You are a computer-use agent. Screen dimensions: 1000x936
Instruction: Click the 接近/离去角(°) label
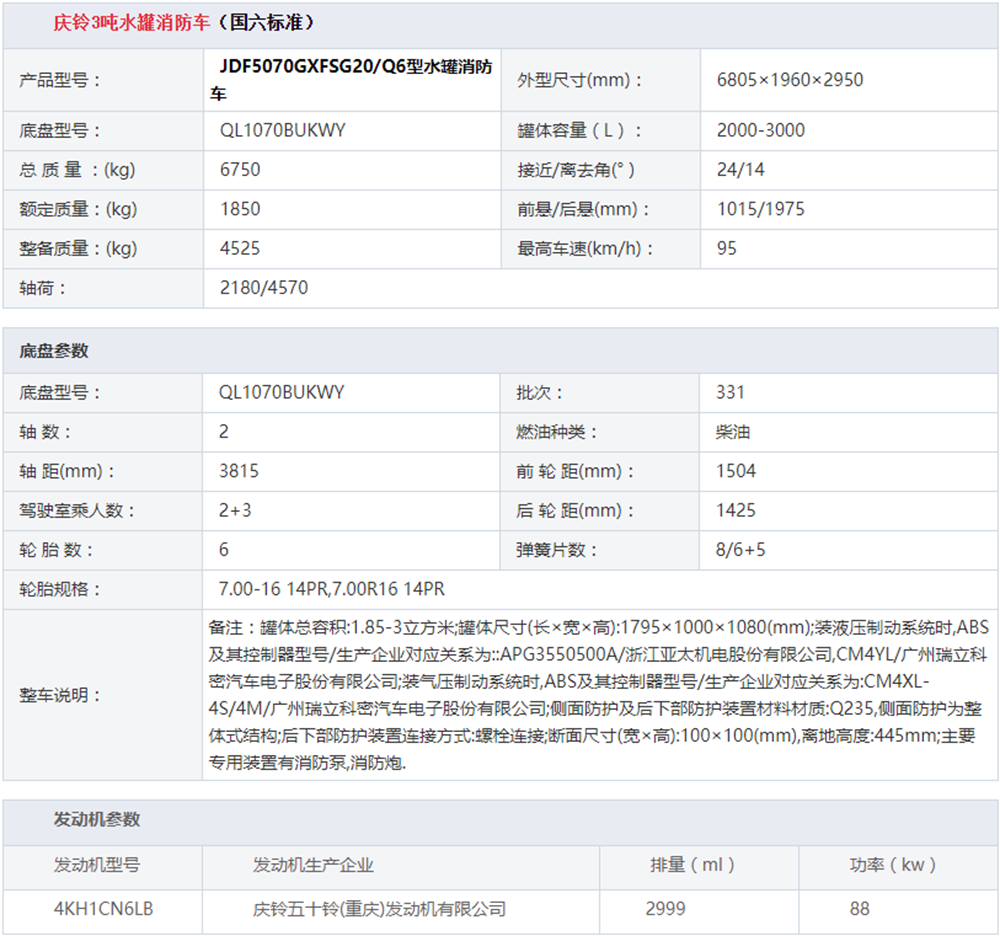coord(575,170)
